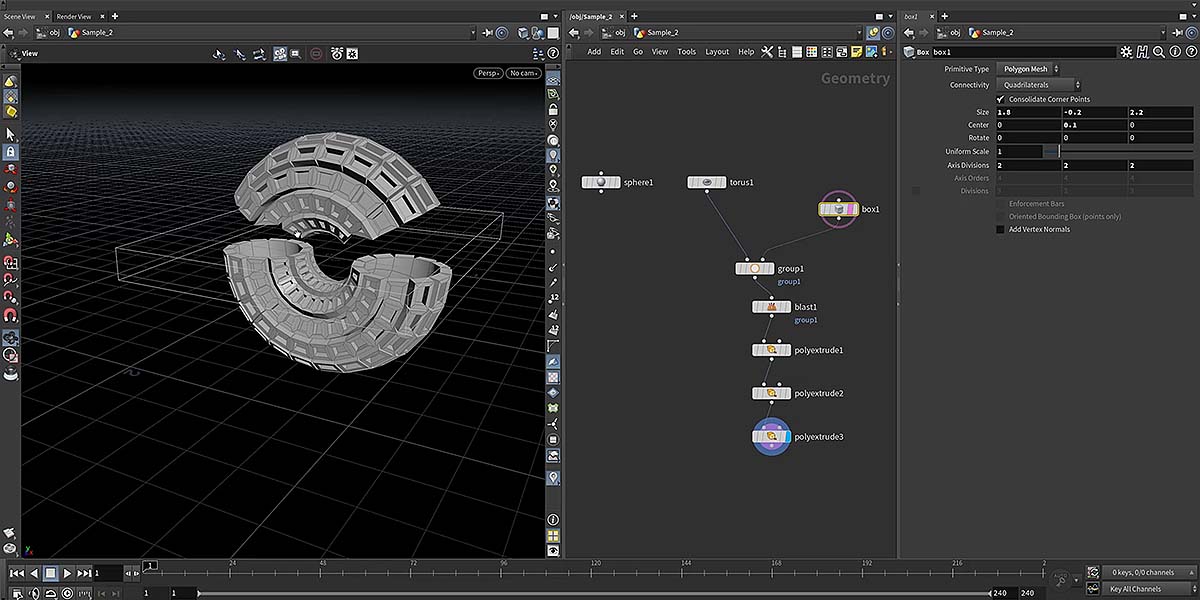Open the Scene View tab
Screen dimensions: 1200x600
point(20,17)
